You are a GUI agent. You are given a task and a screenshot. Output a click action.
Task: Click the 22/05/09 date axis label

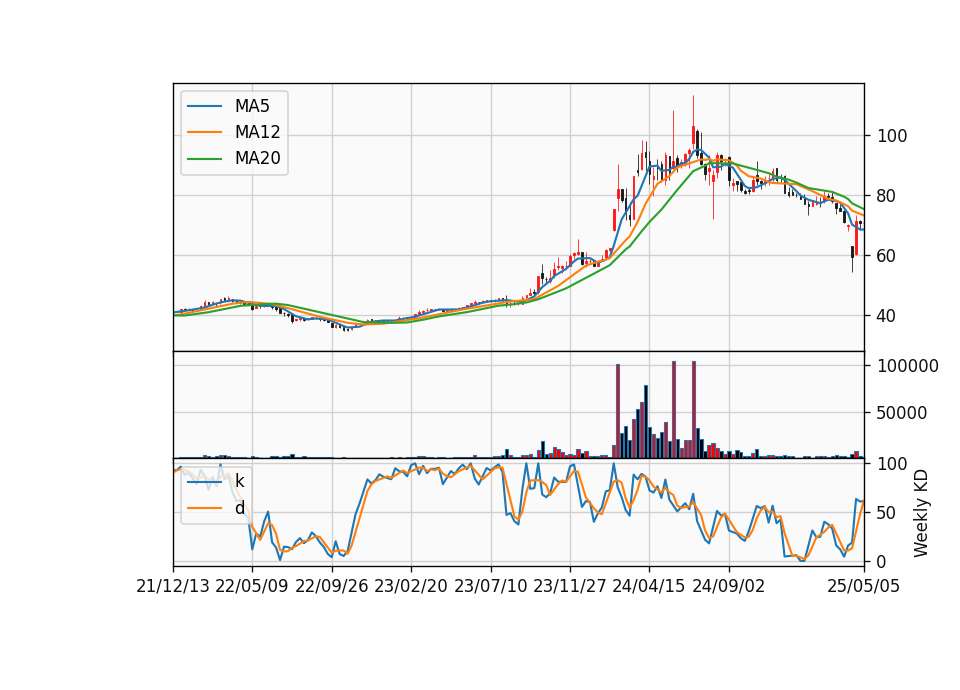click(x=252, y=586)
